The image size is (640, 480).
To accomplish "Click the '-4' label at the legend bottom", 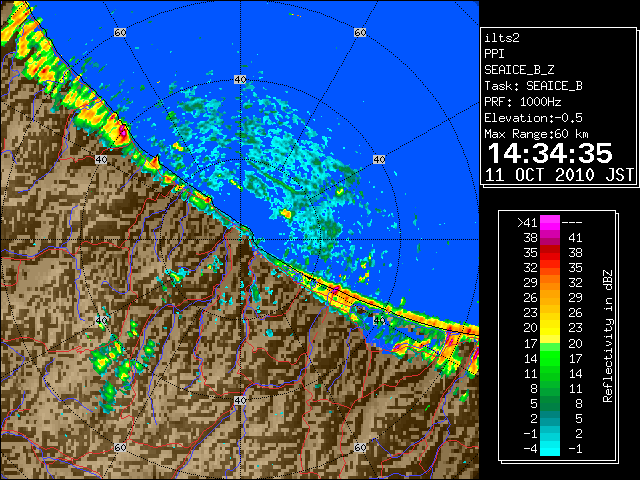I will (x=530, y=449).
